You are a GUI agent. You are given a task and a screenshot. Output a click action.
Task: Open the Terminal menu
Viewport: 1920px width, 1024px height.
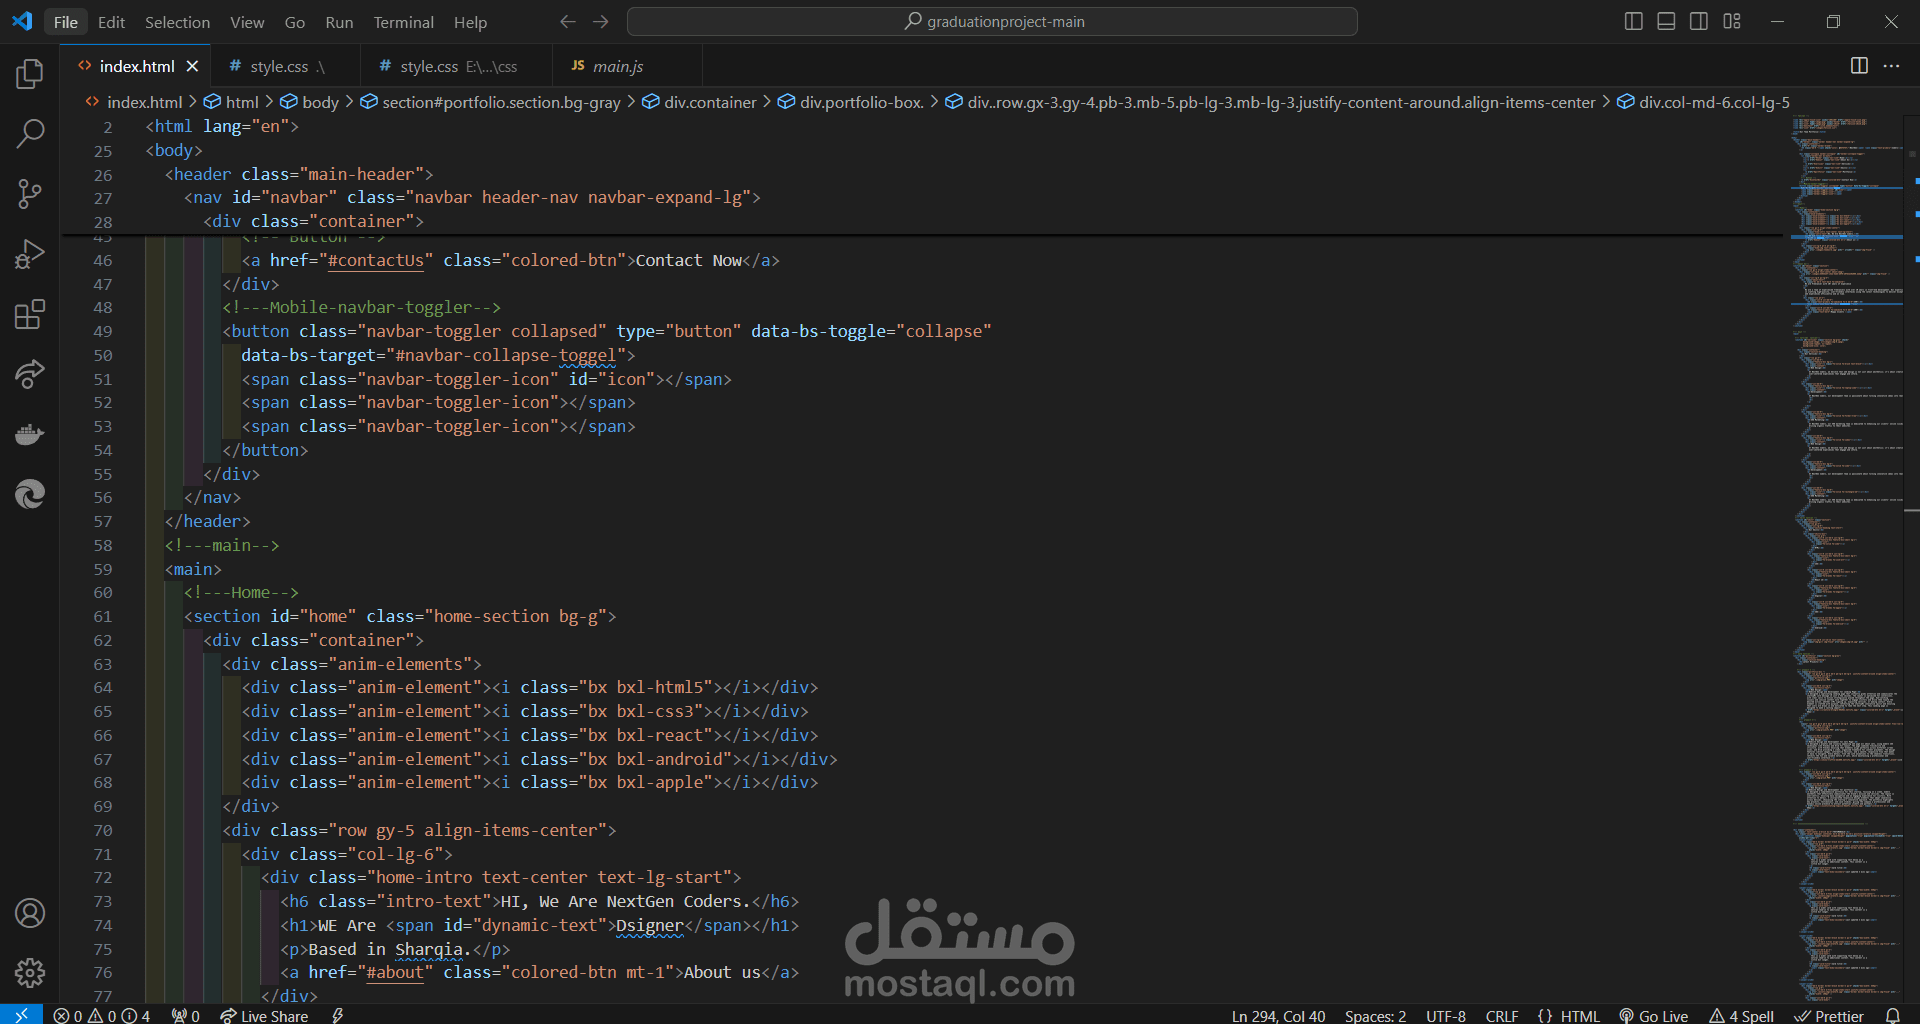point(403,22)
